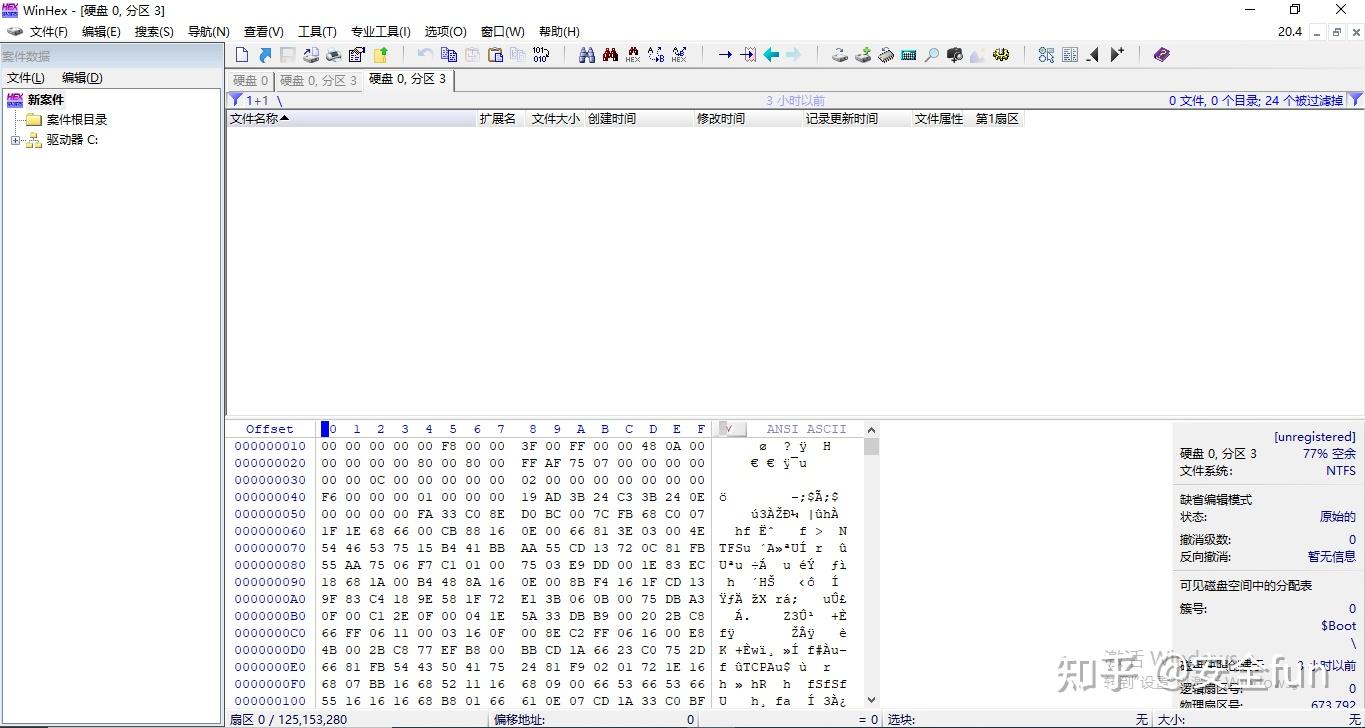This screenshot has height=728, width=1365.
Task: Open the Properties checklist icon
Action: (357, 55)
